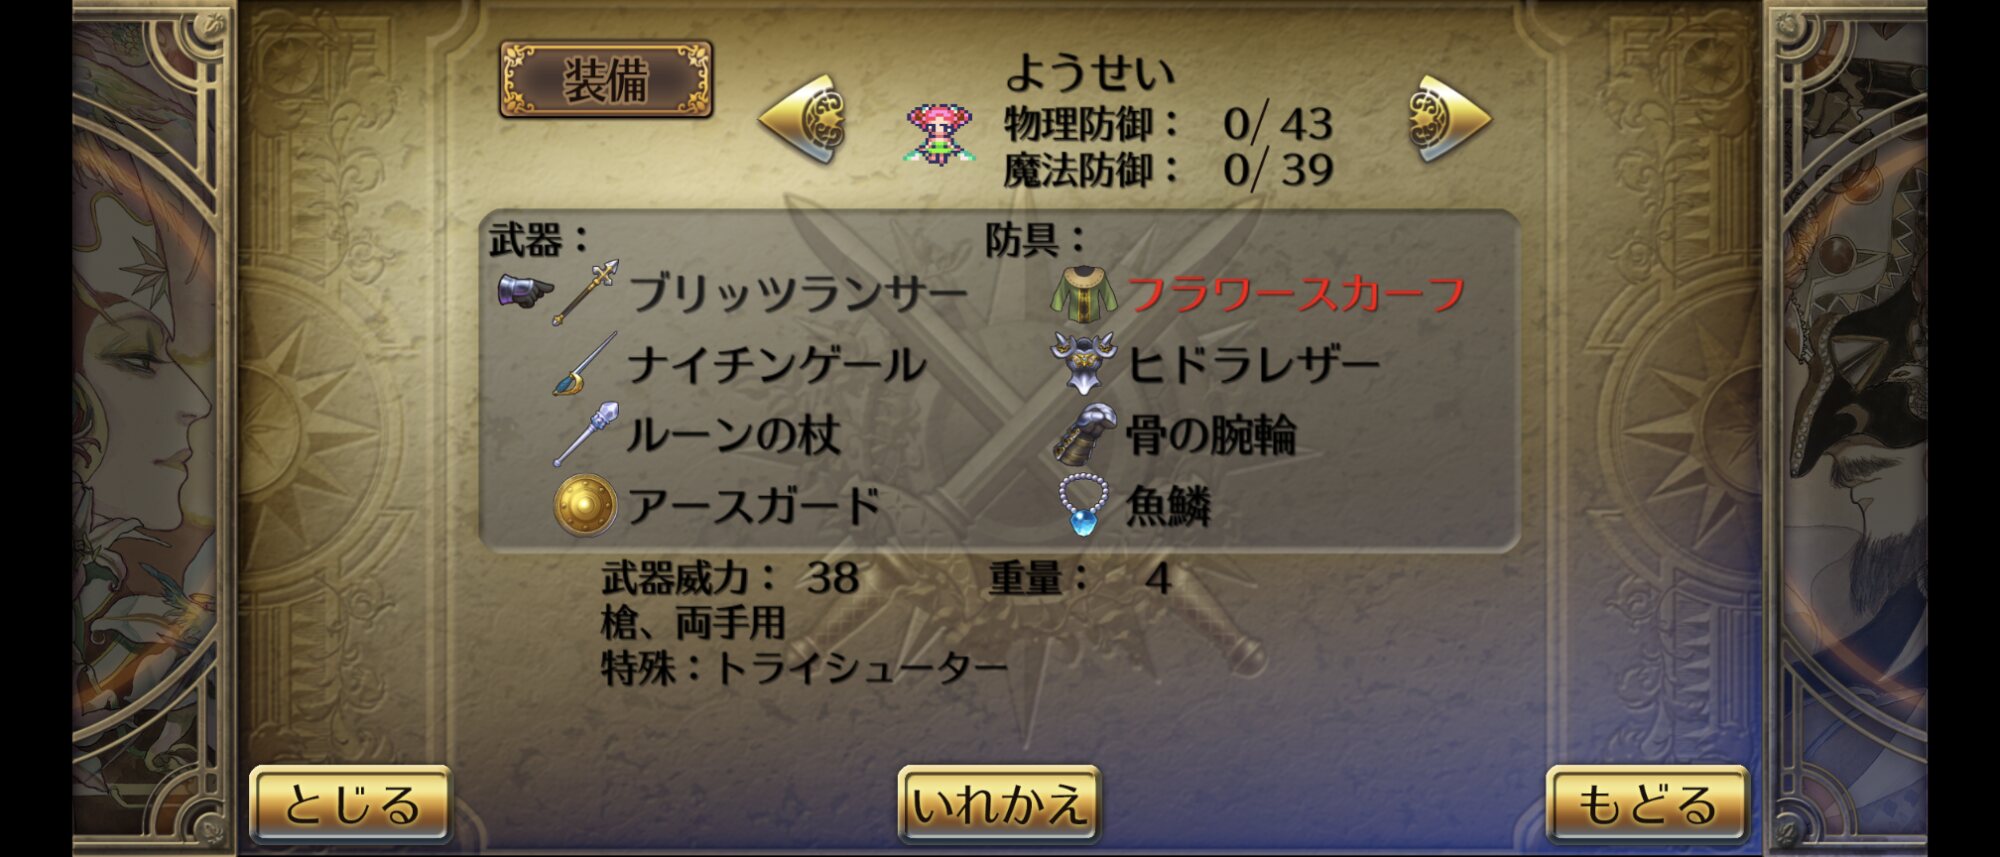This screenshot has width=2000, height=857.
Task: Click the 魚鱗 blue necklace icon
Action: (1083, 506)
